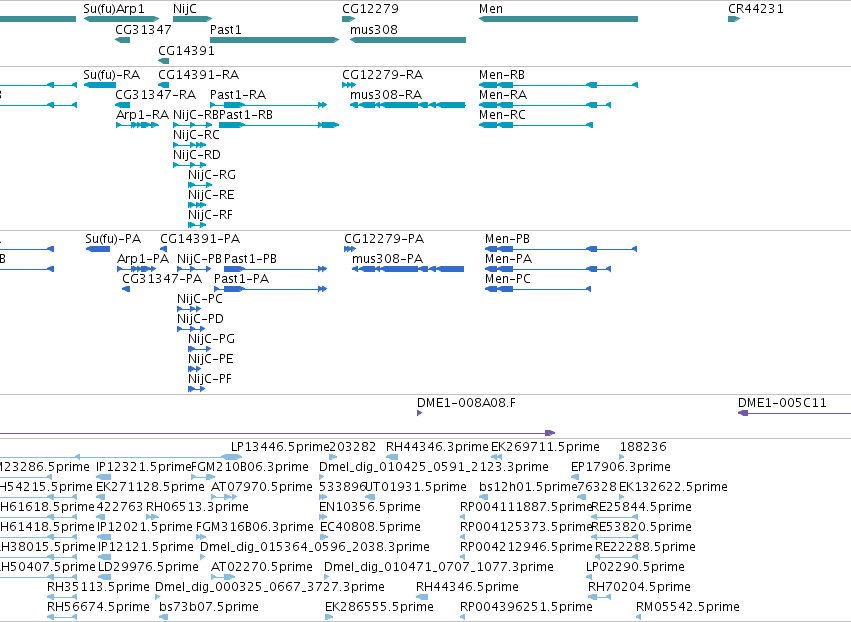Click the NijC-PF protein glyph

[196, 389]
